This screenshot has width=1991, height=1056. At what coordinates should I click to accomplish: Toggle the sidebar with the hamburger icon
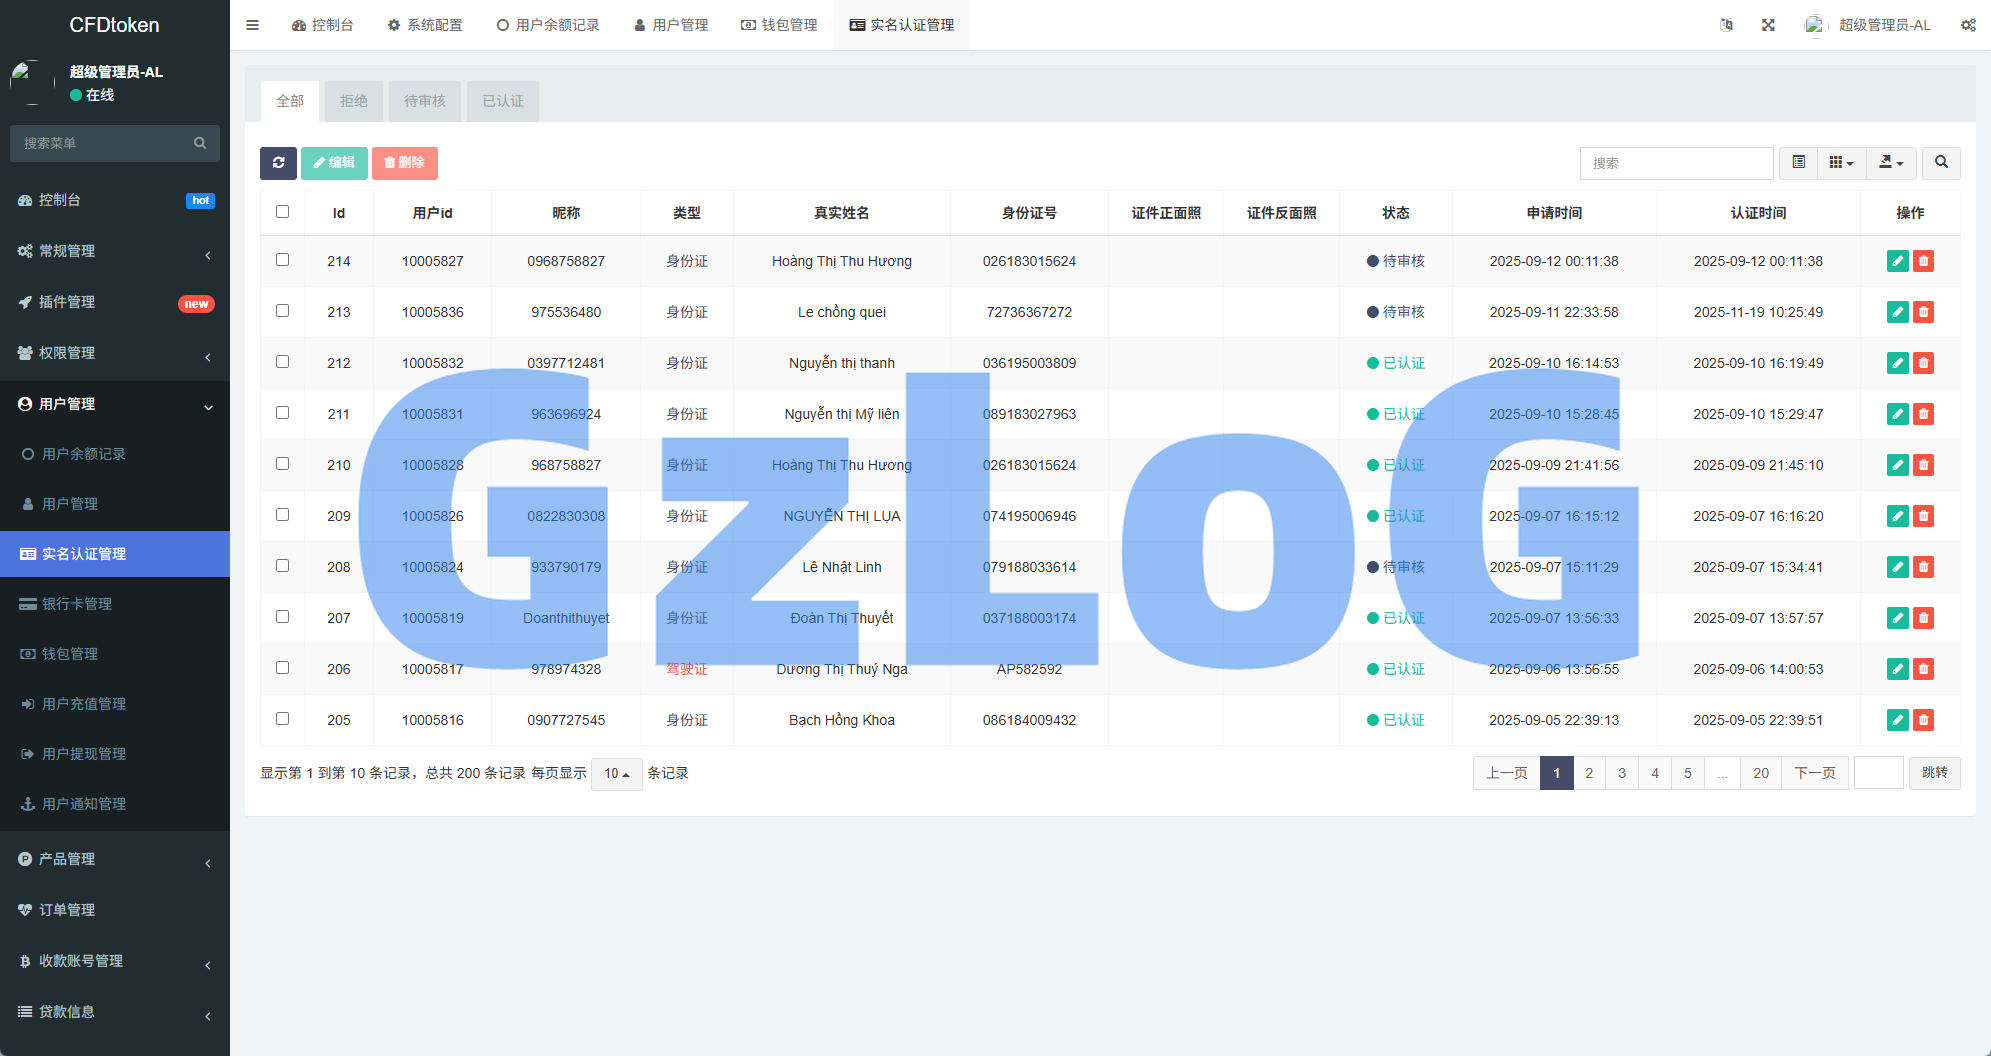(x=253, y=25)
